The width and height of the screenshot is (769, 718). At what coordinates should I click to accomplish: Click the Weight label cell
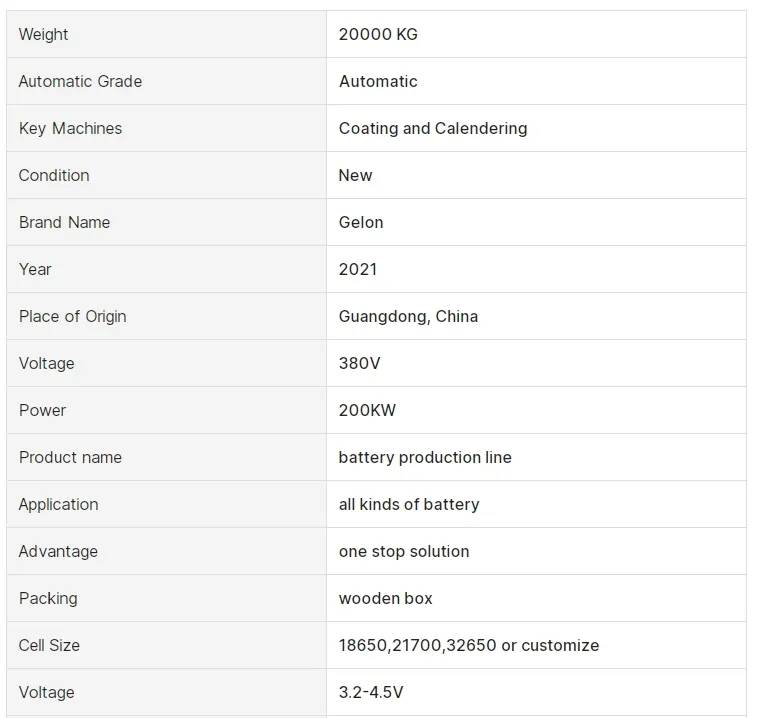point(43,34)
